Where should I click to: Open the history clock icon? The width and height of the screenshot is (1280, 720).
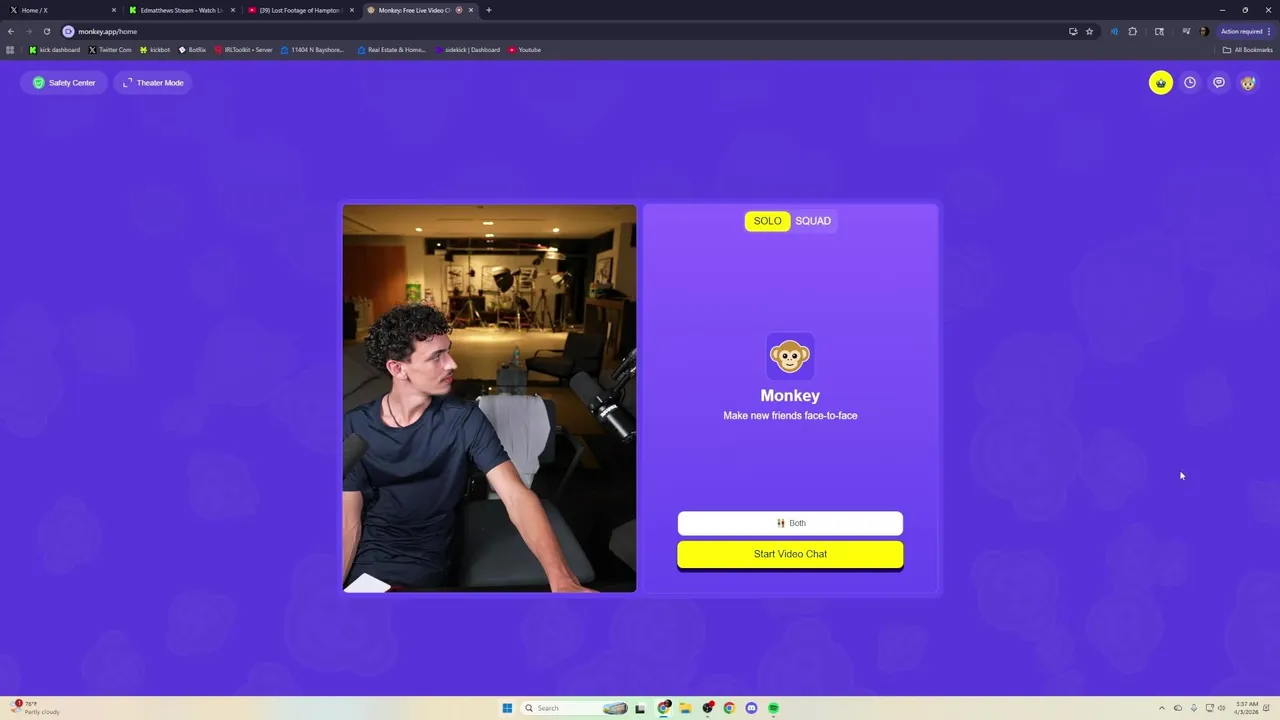1190,83
